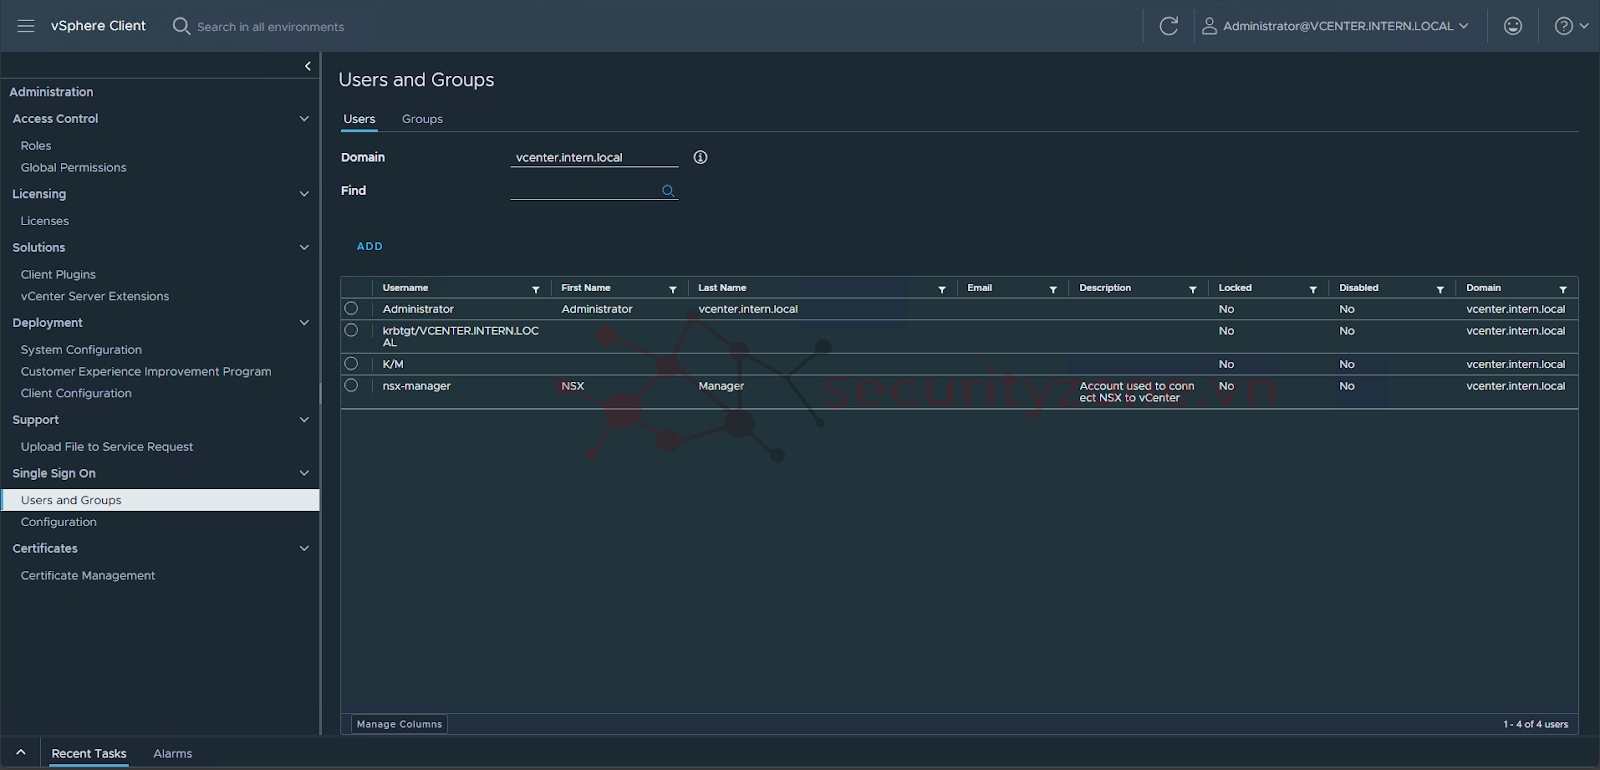
Task: Click the Find field magnifier icon
Action: [x=668, y=191]
